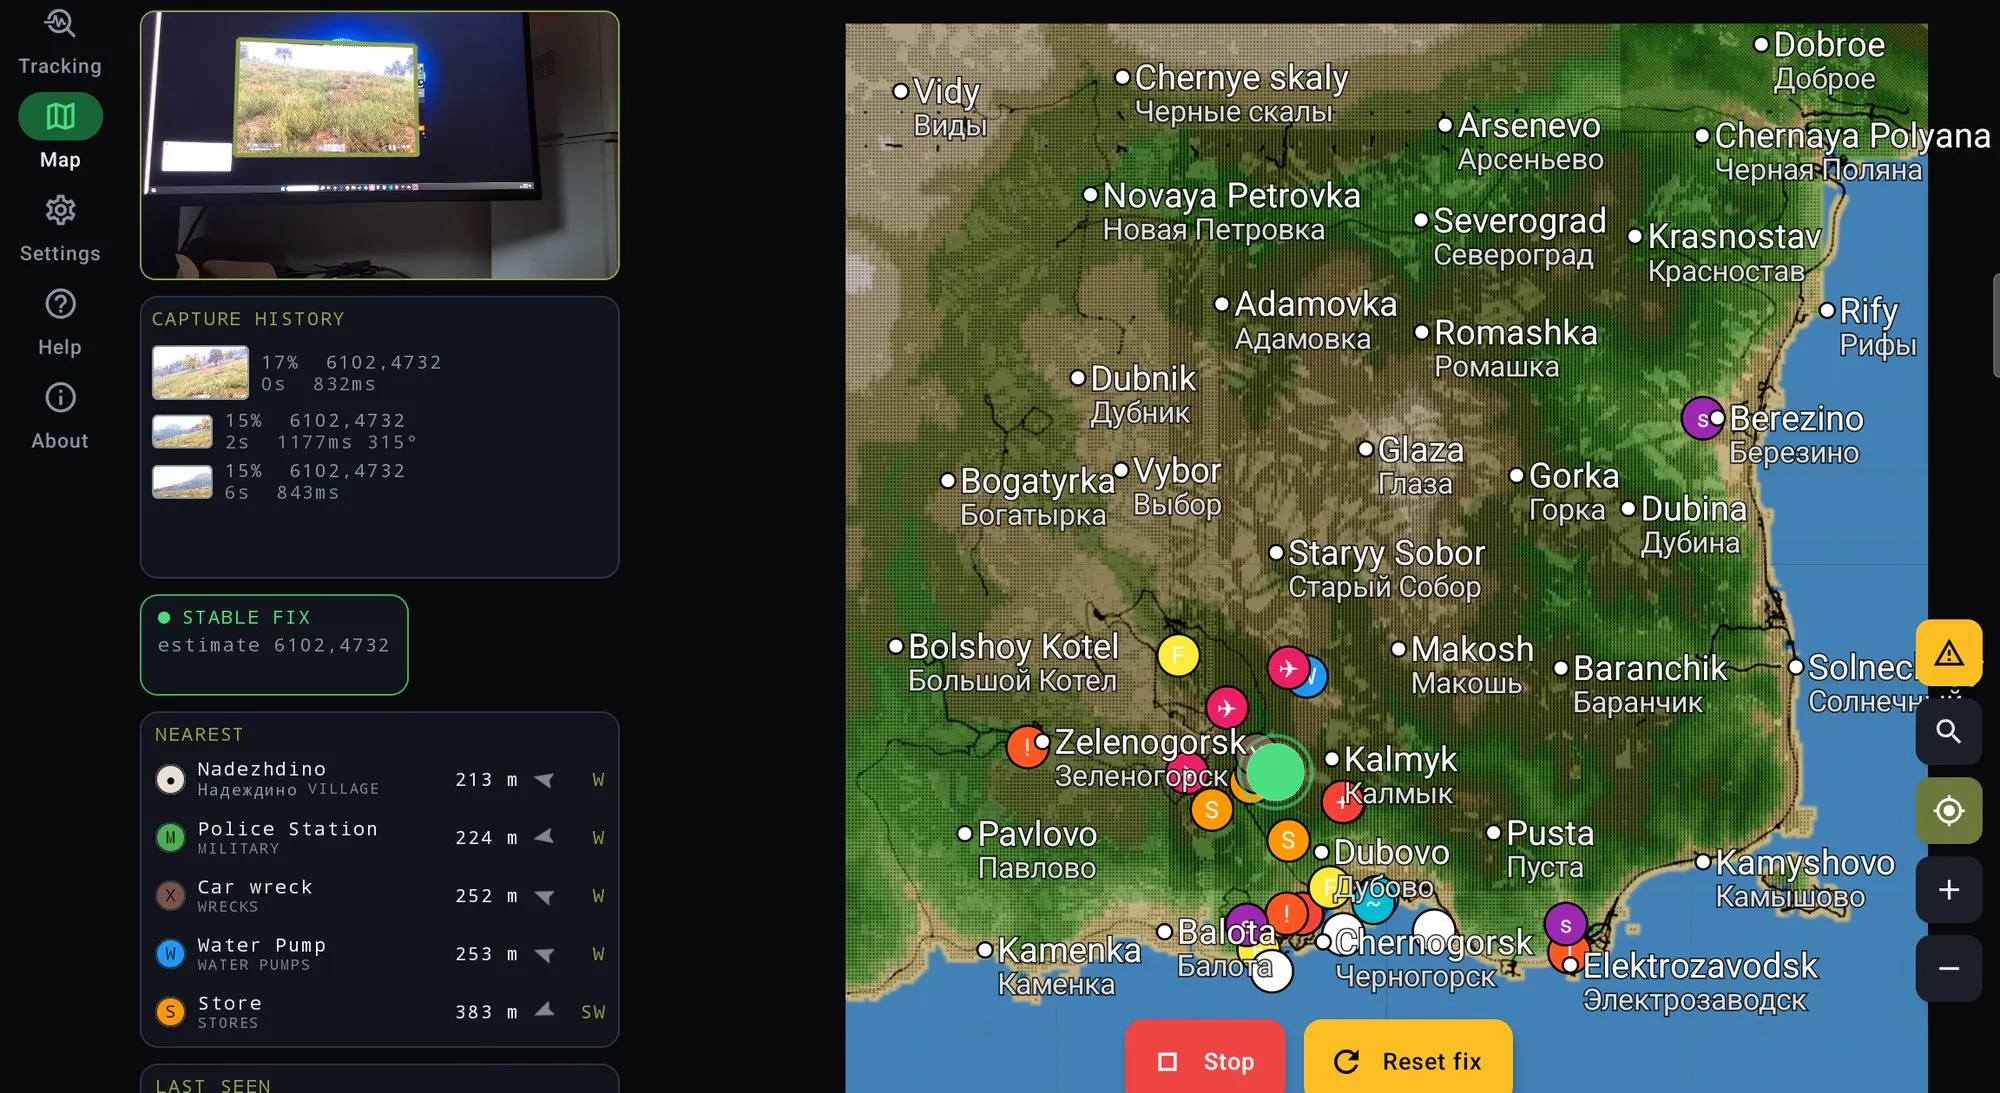Click the red plus marker at Kalmyk
Image resolution: width=2000 pixels, height=1093 pixels.
(x=1340, y=802)
